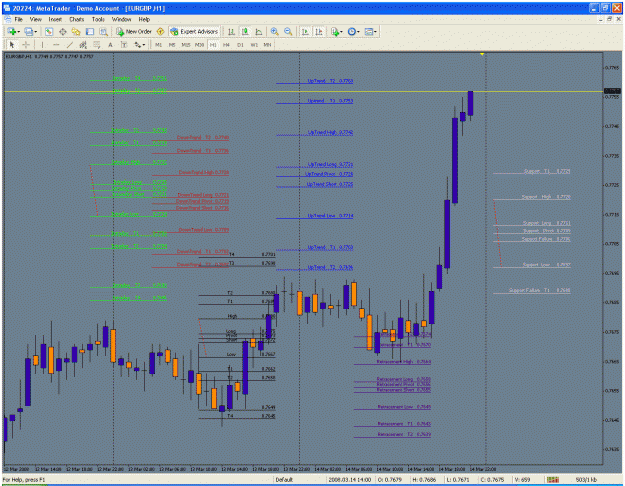Select the M30 timeframe button

[x=199, y=45]
